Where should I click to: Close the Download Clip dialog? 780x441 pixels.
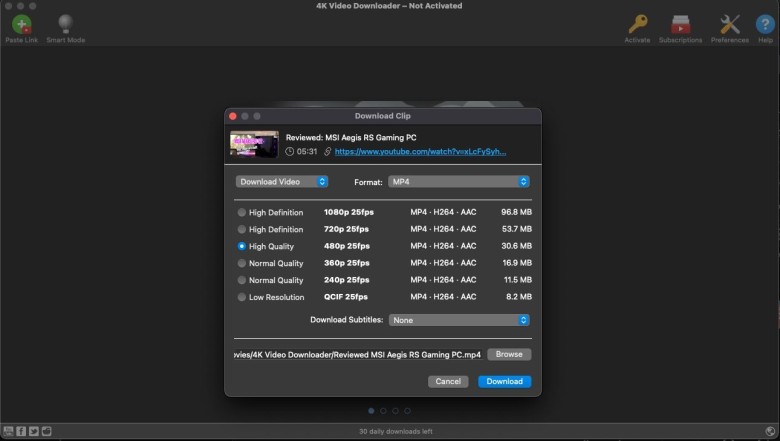[x=233, y=116]
